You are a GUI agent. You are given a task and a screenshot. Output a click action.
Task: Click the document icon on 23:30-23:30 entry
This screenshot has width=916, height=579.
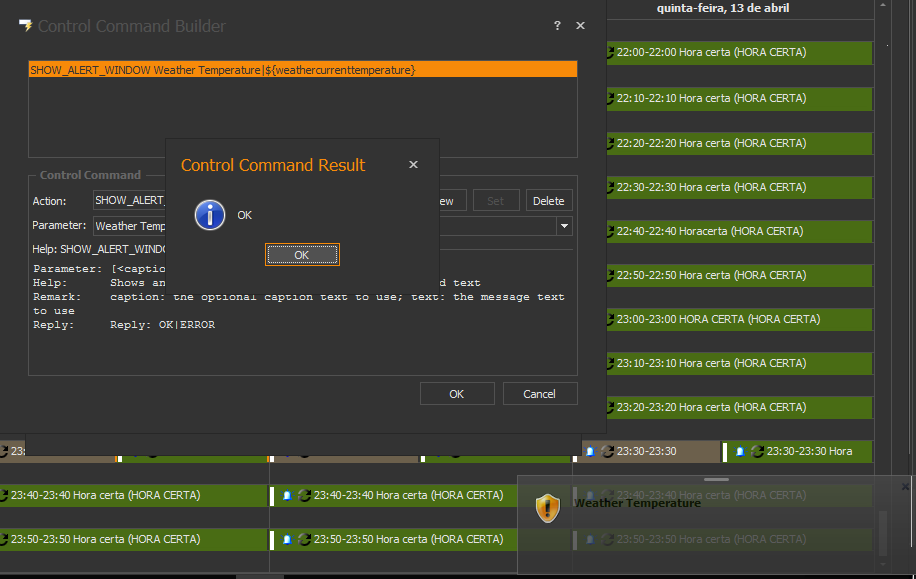click(x=590, y=452)
